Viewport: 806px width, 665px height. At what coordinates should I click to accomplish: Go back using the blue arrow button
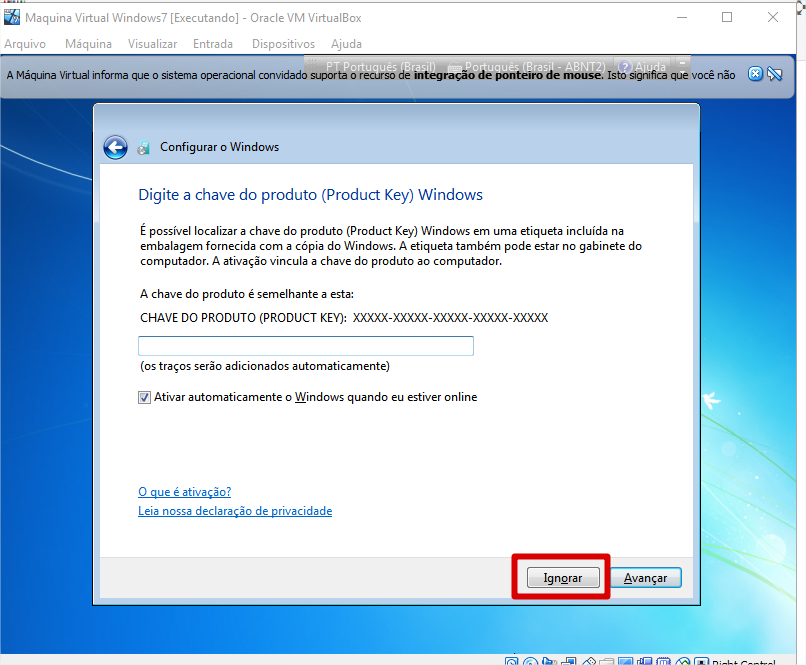click(116, 148)
